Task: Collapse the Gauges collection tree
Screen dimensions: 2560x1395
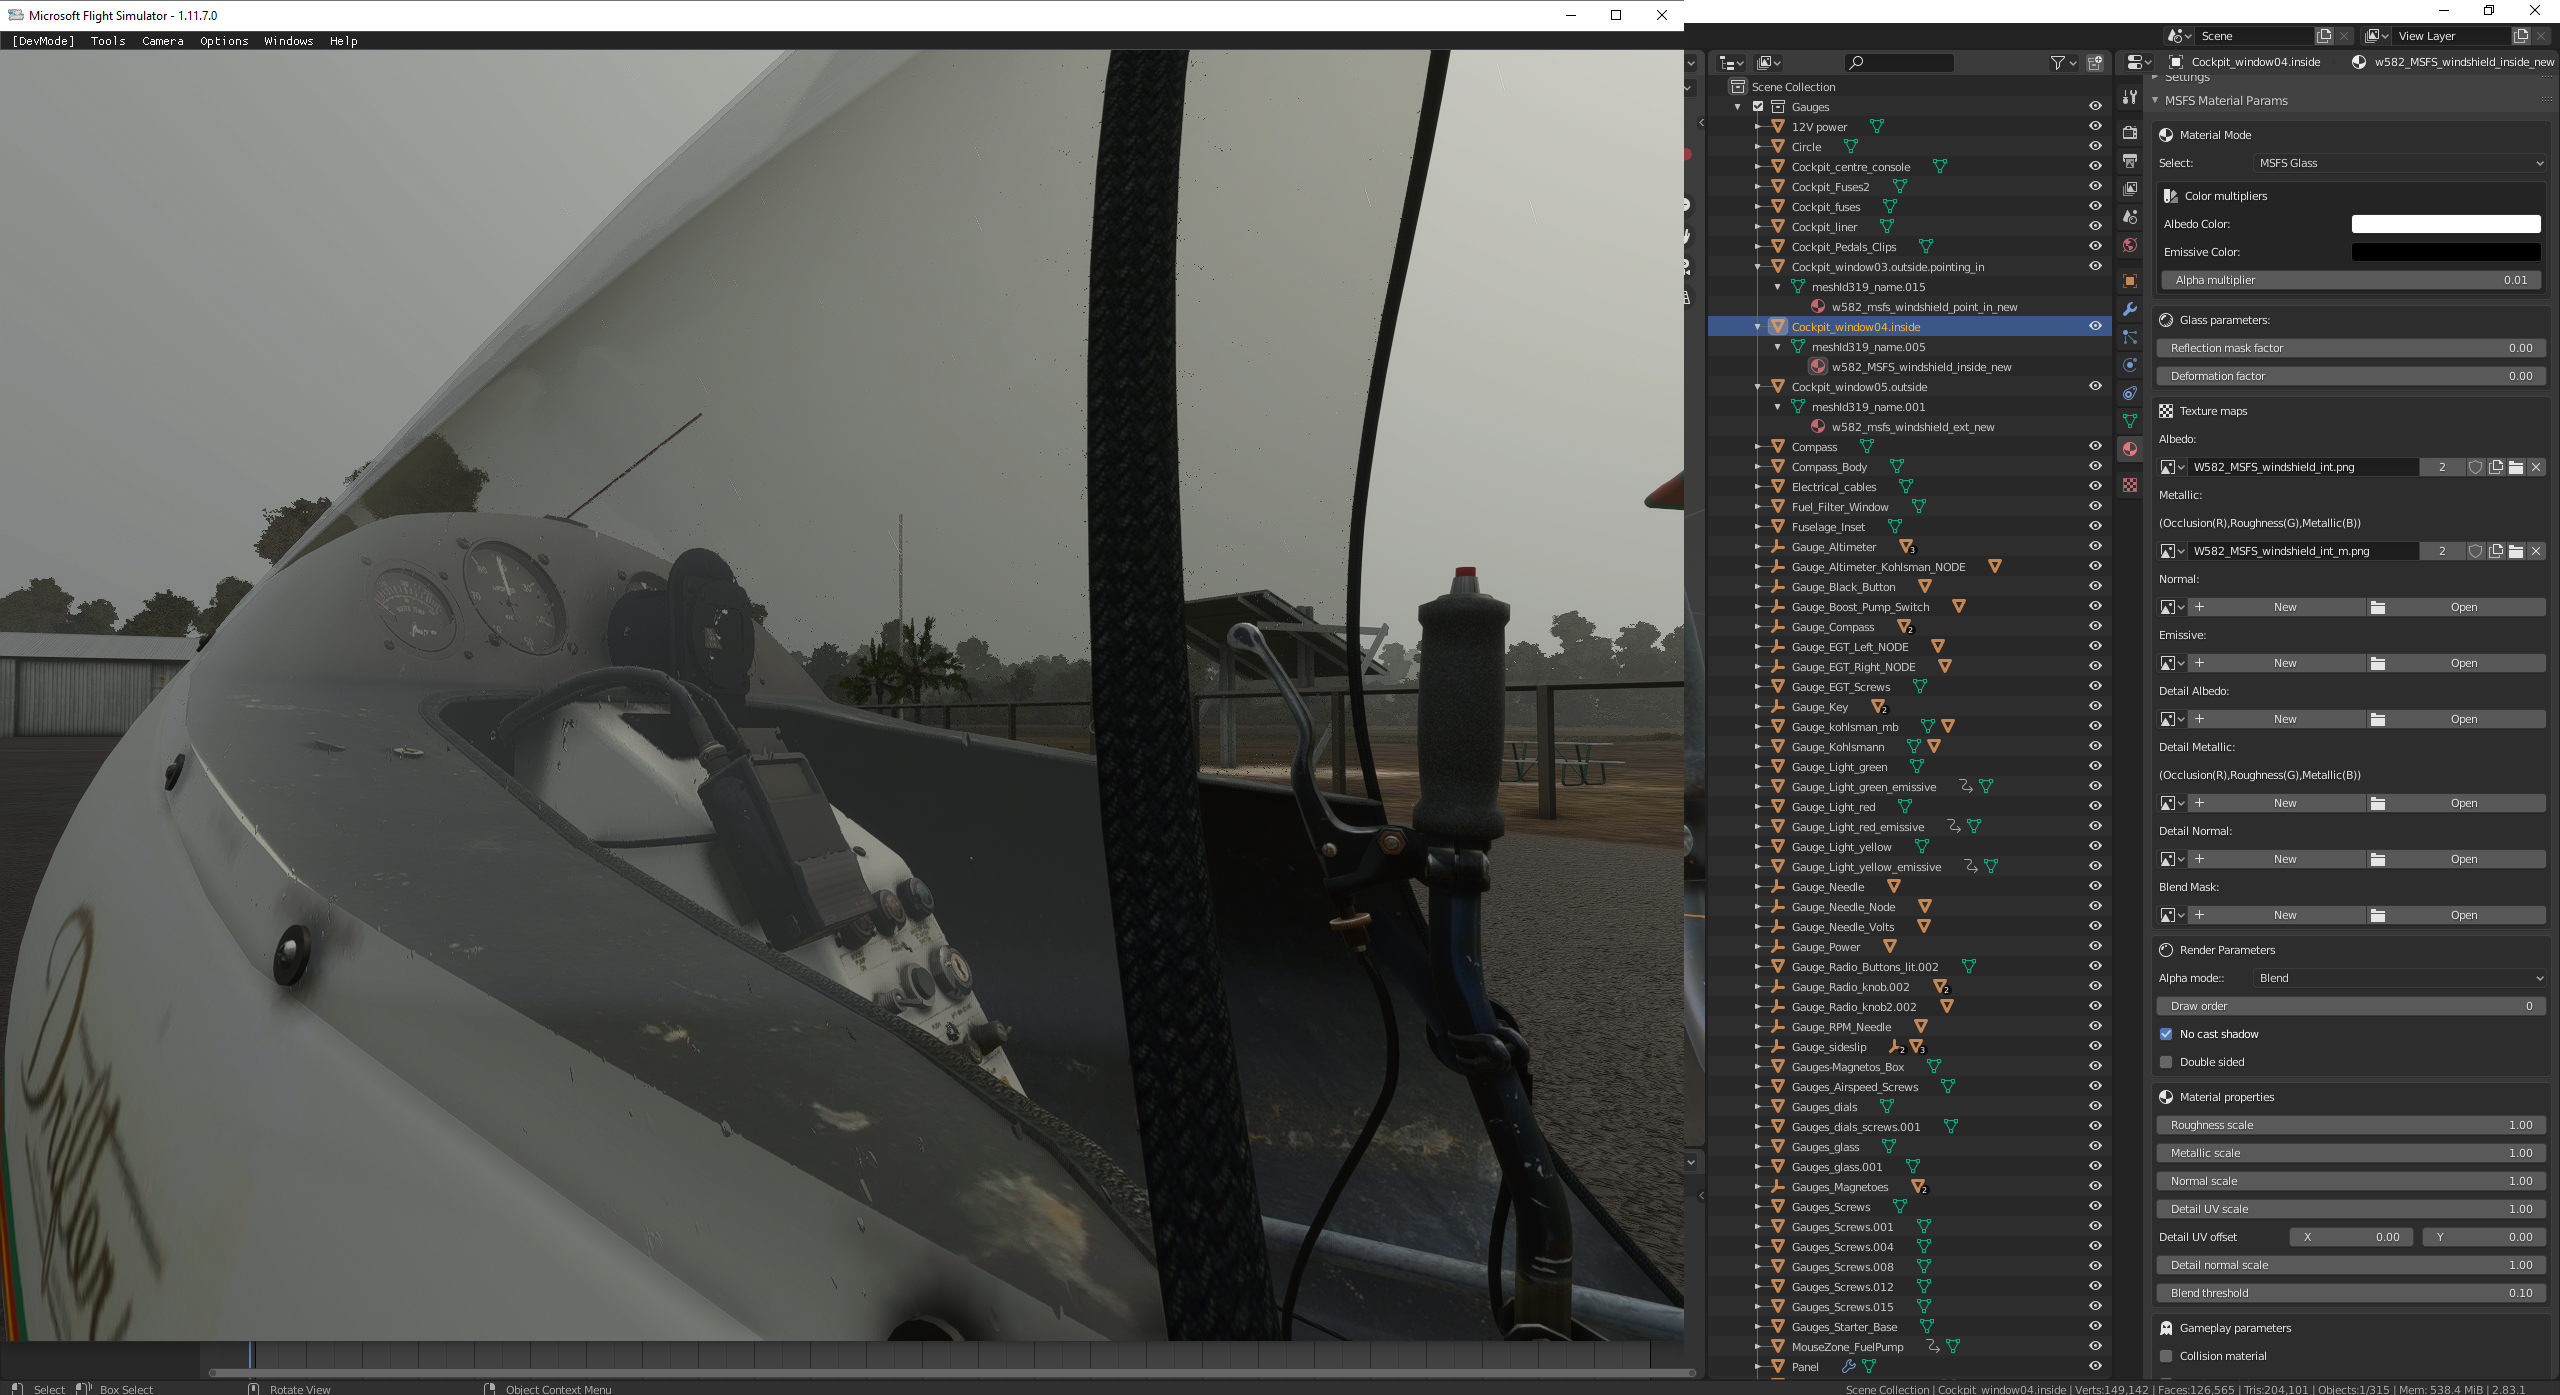Action: coord(1738,107)
